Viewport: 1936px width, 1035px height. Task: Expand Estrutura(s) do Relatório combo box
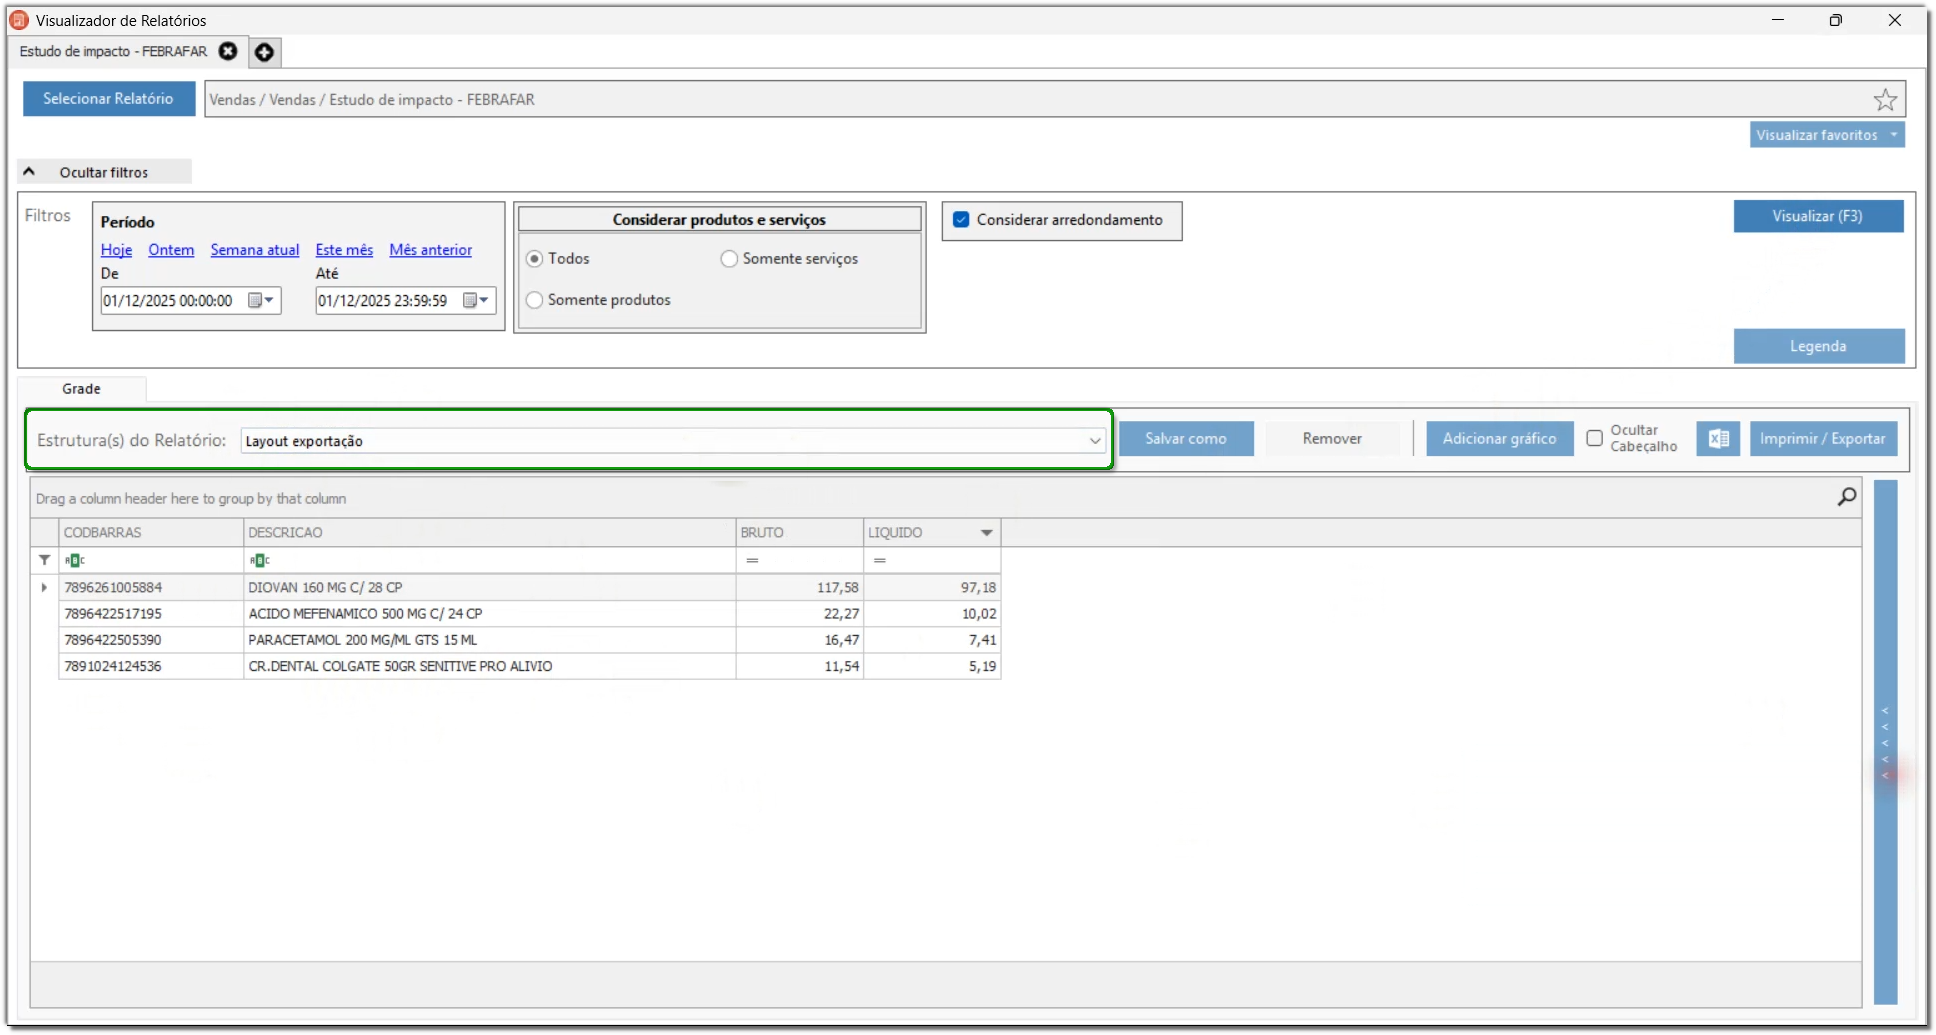point(1095,441)
